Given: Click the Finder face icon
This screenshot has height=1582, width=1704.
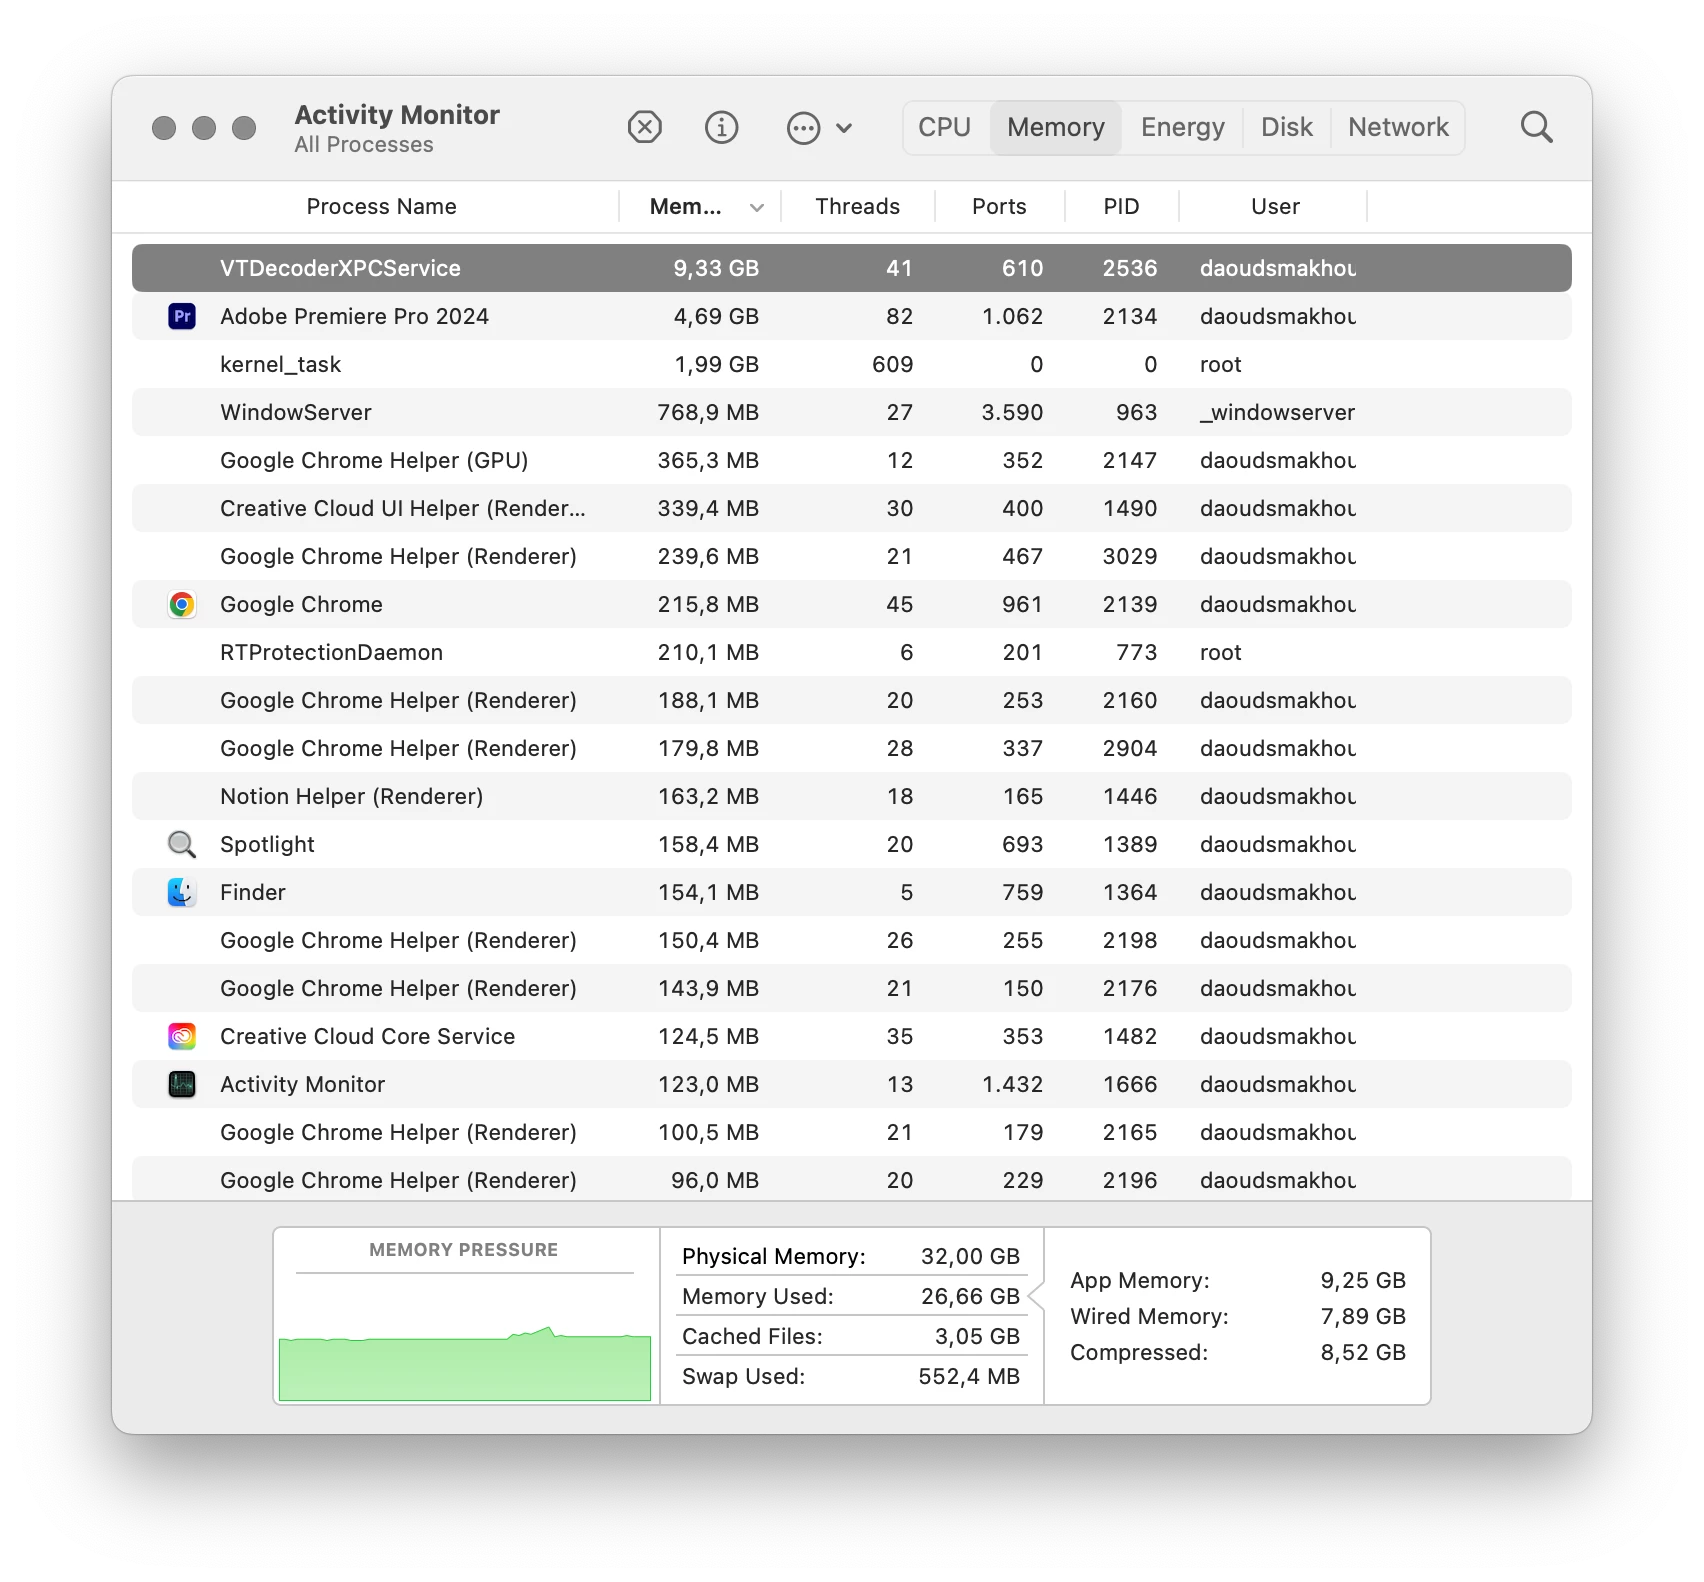Looking at the screenshot, I should click(182, 892).
